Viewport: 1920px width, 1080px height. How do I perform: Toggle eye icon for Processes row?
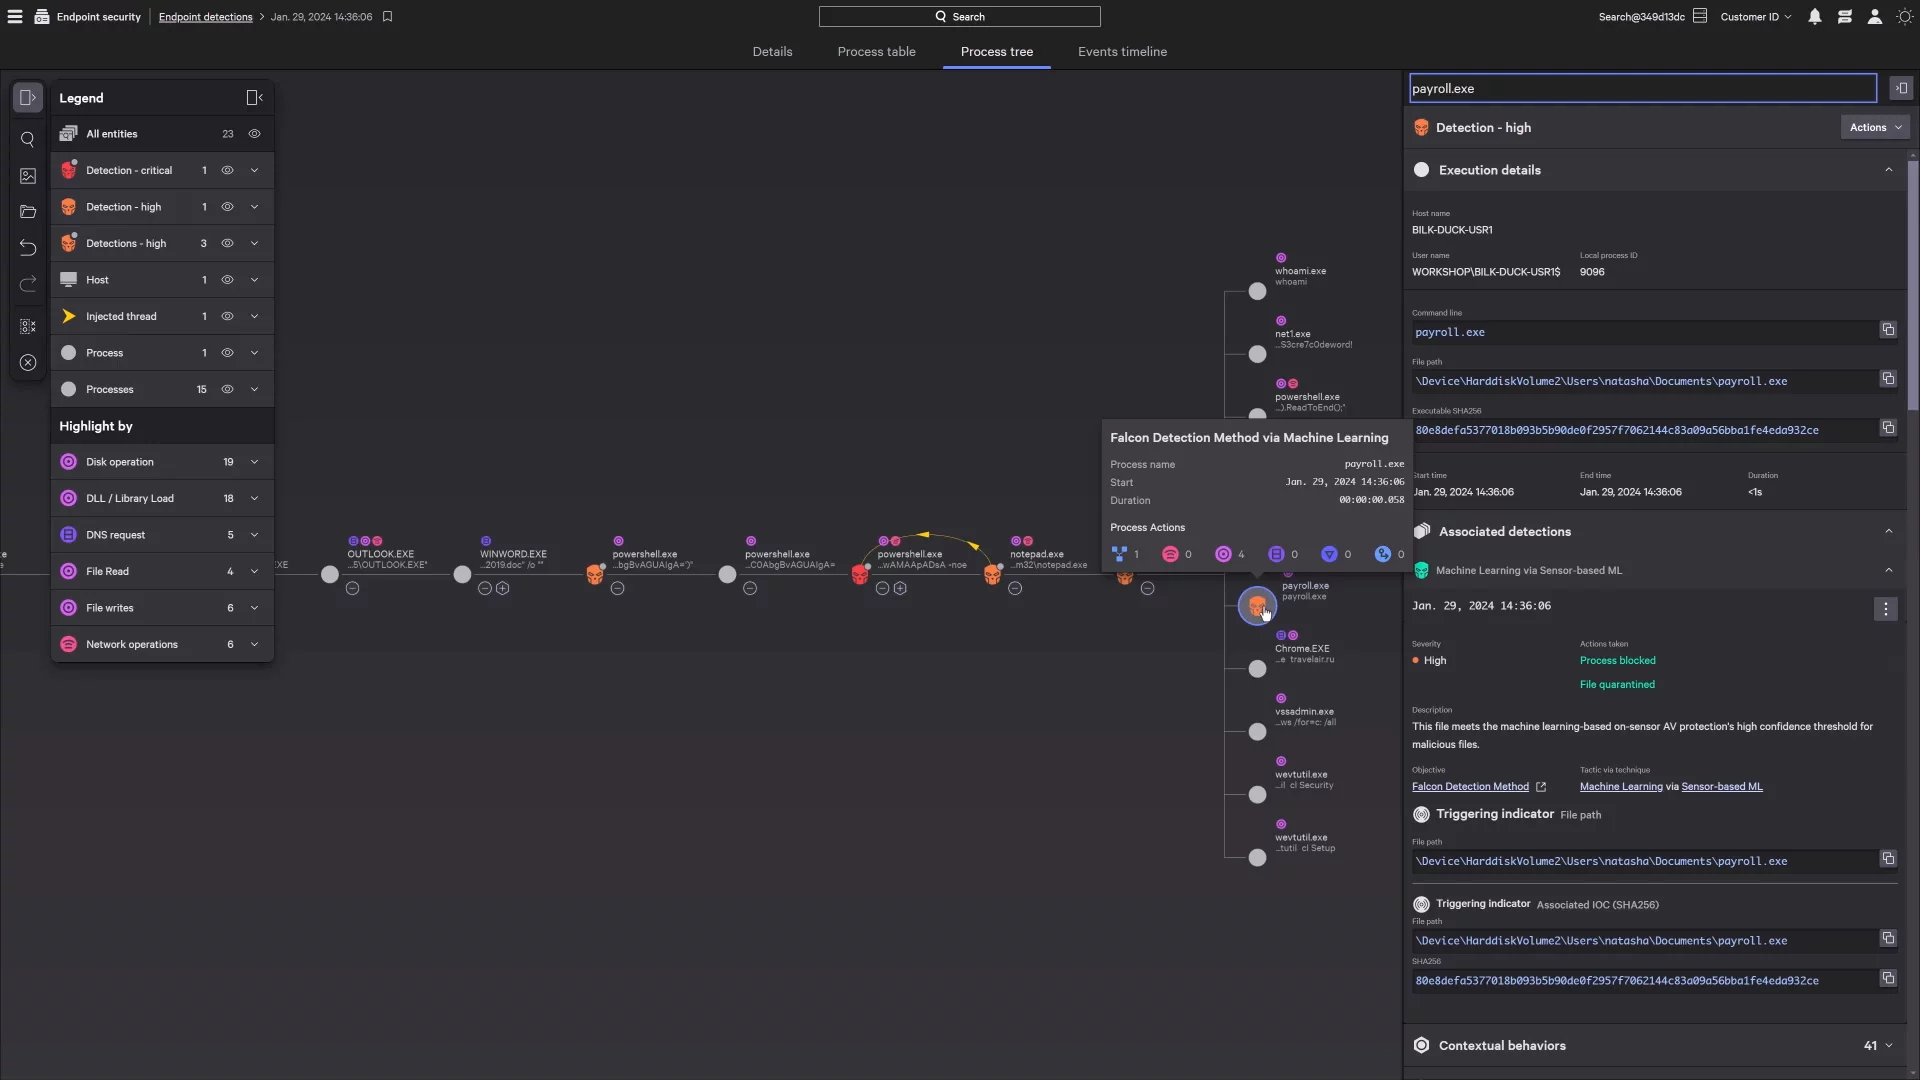pyautogui.click(x=227, y=390)
